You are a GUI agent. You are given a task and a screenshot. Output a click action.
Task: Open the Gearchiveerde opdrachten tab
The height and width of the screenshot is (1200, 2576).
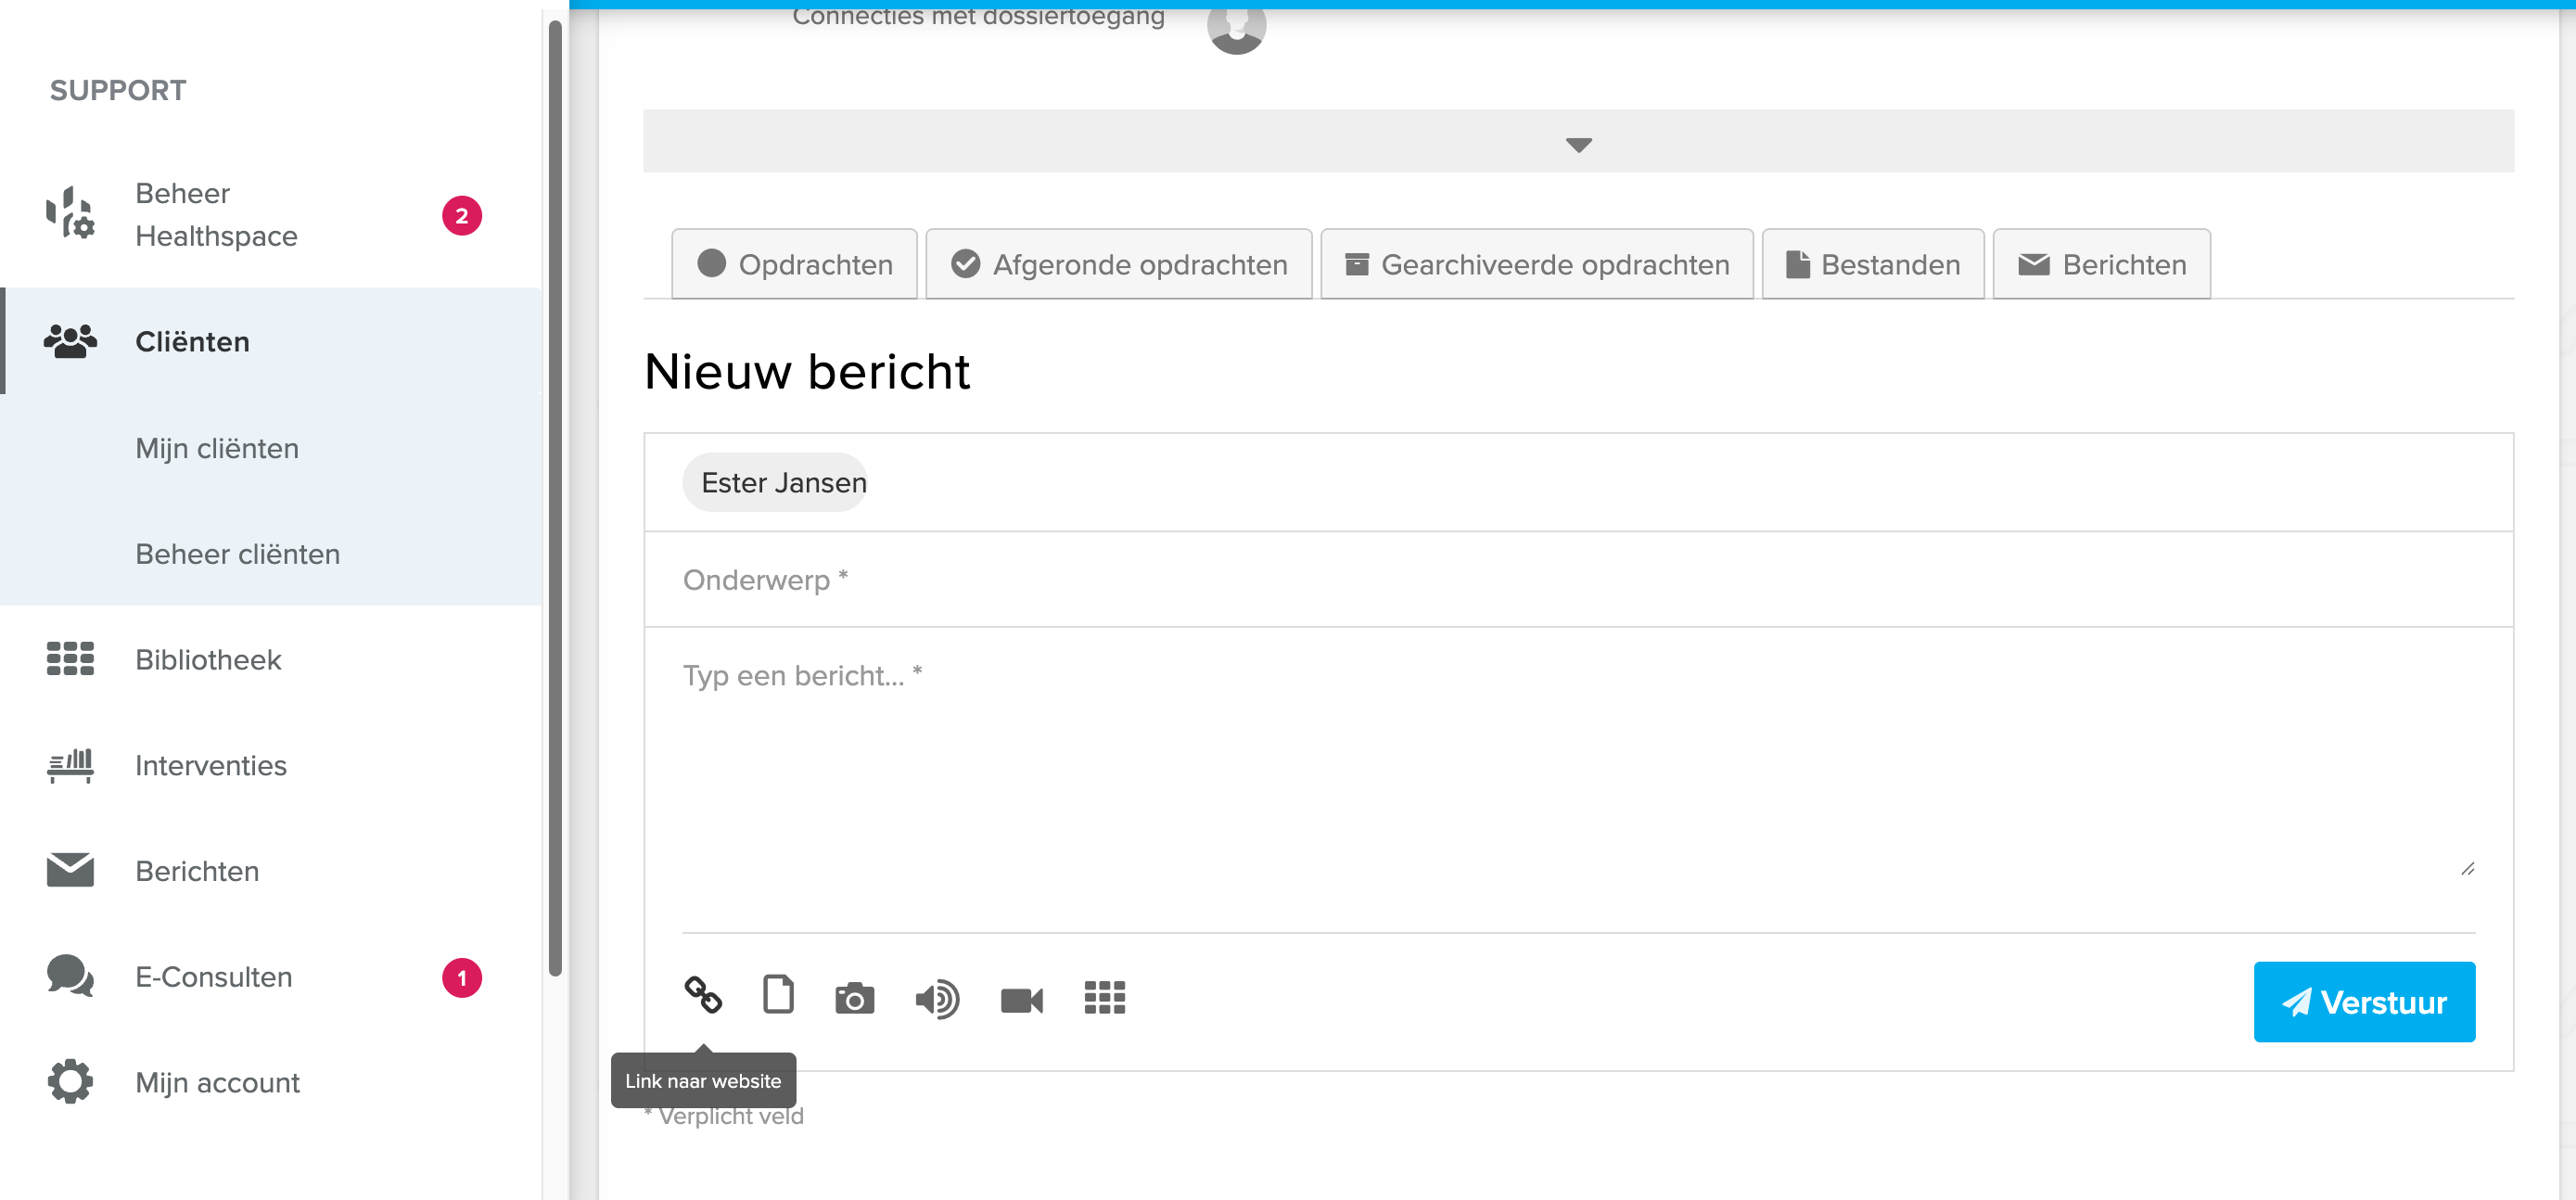(x=1537, y=264)
